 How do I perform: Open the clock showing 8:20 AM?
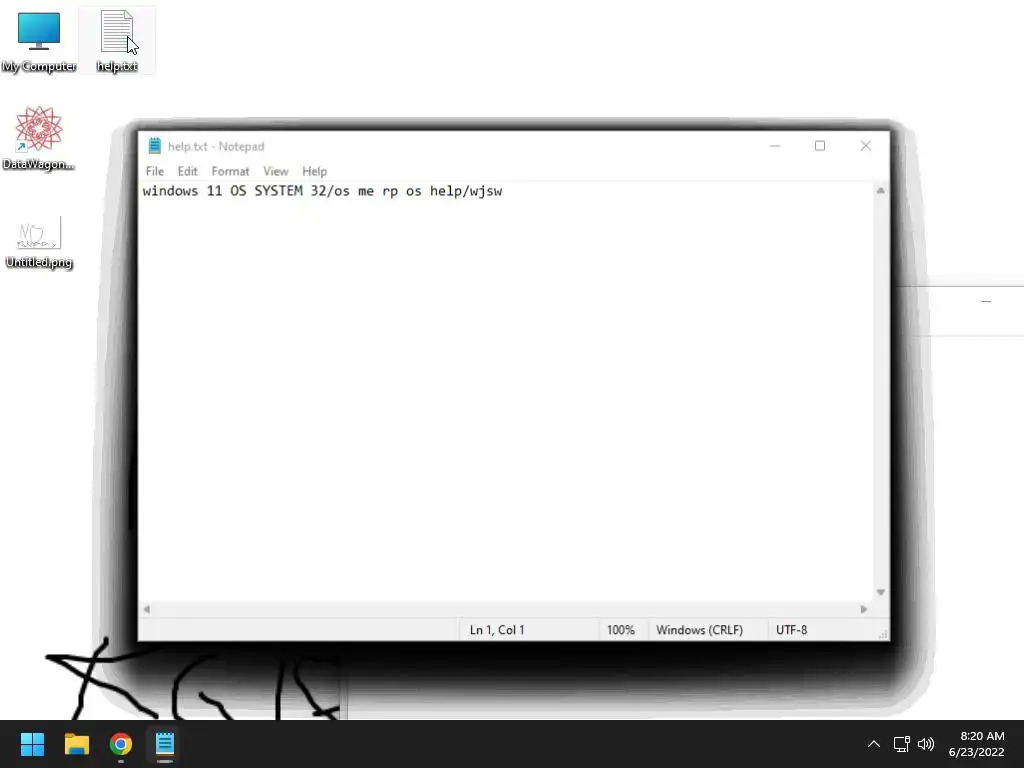coord(976,744)
